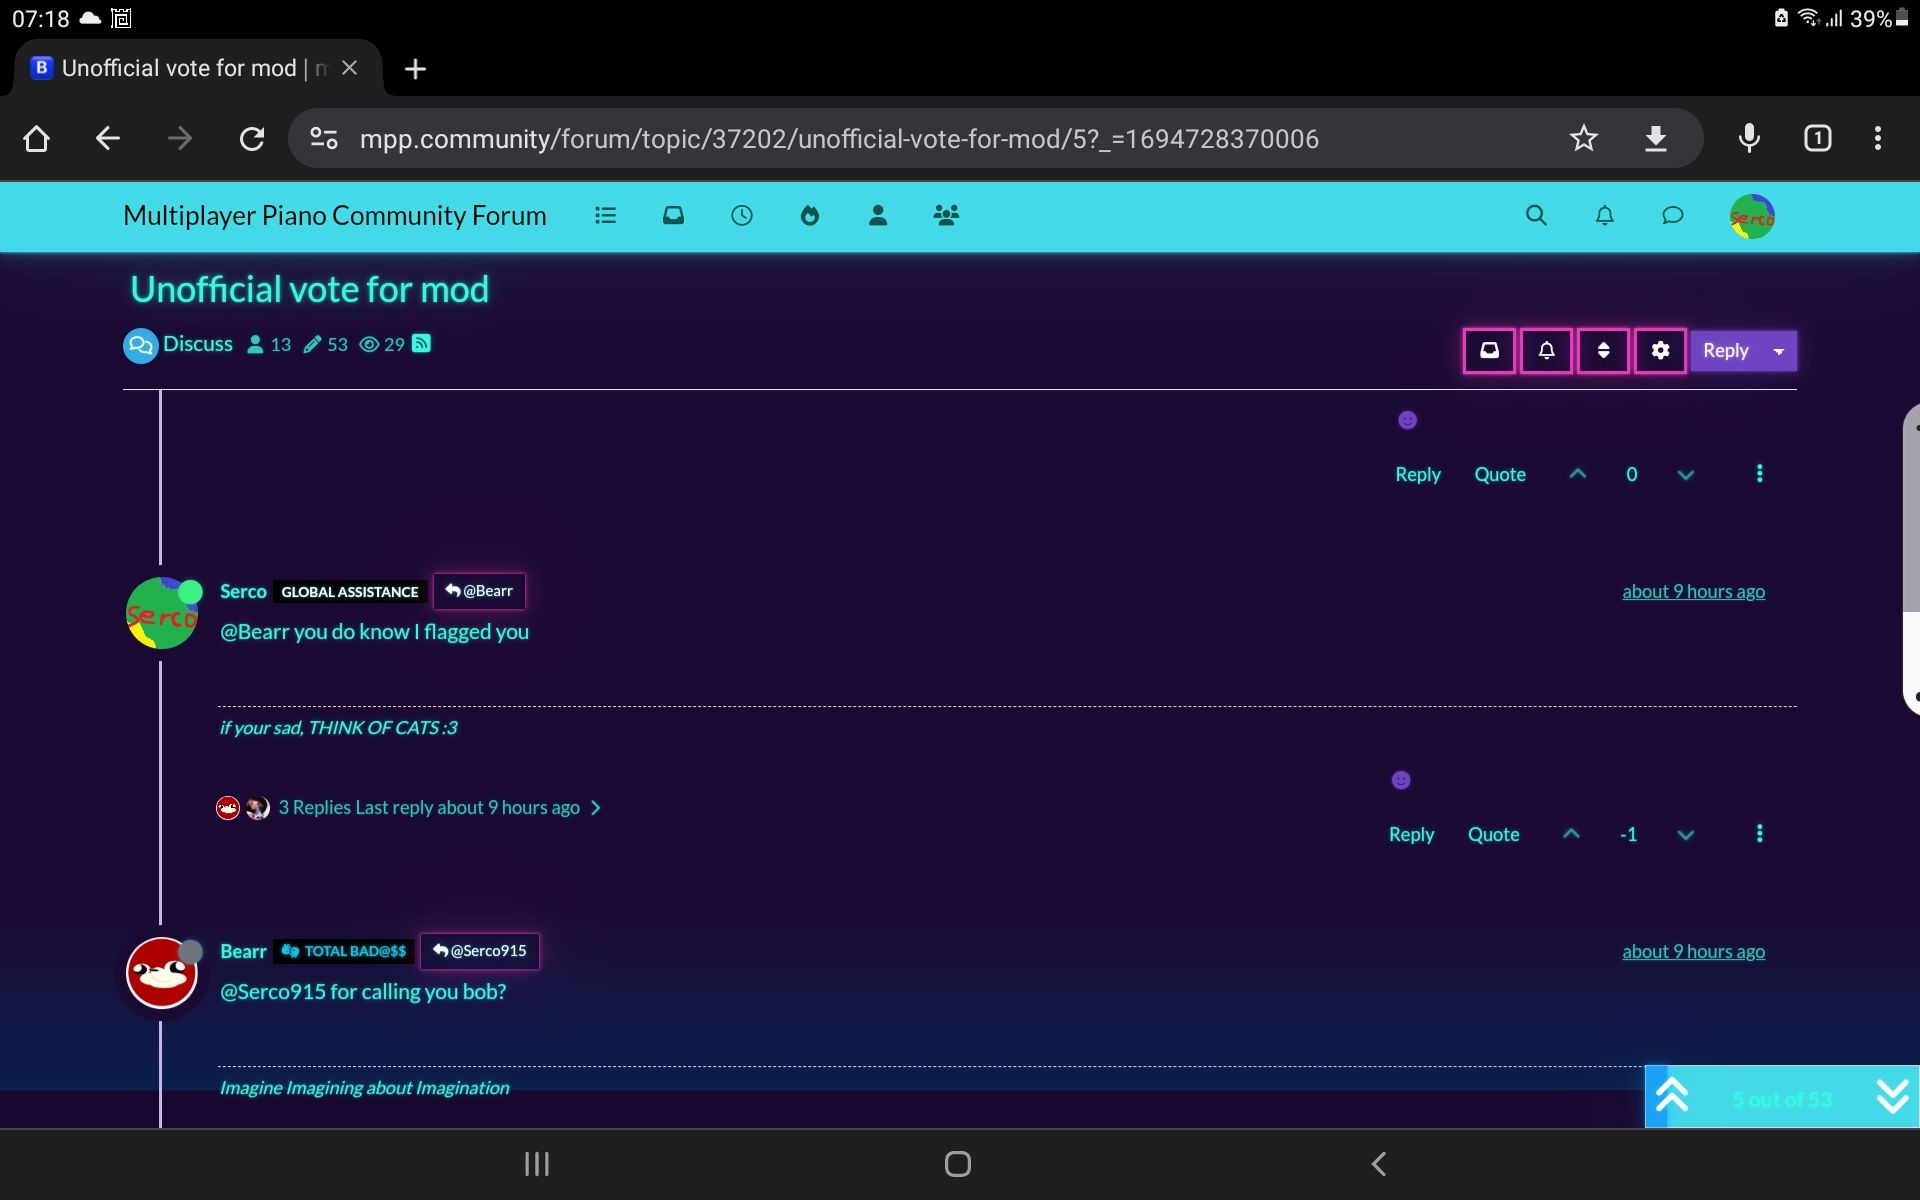The width and height of the screenshot is (1920, 1200).
Task: Open the categories list icon in navbar
Action: (x=605, y=215)
